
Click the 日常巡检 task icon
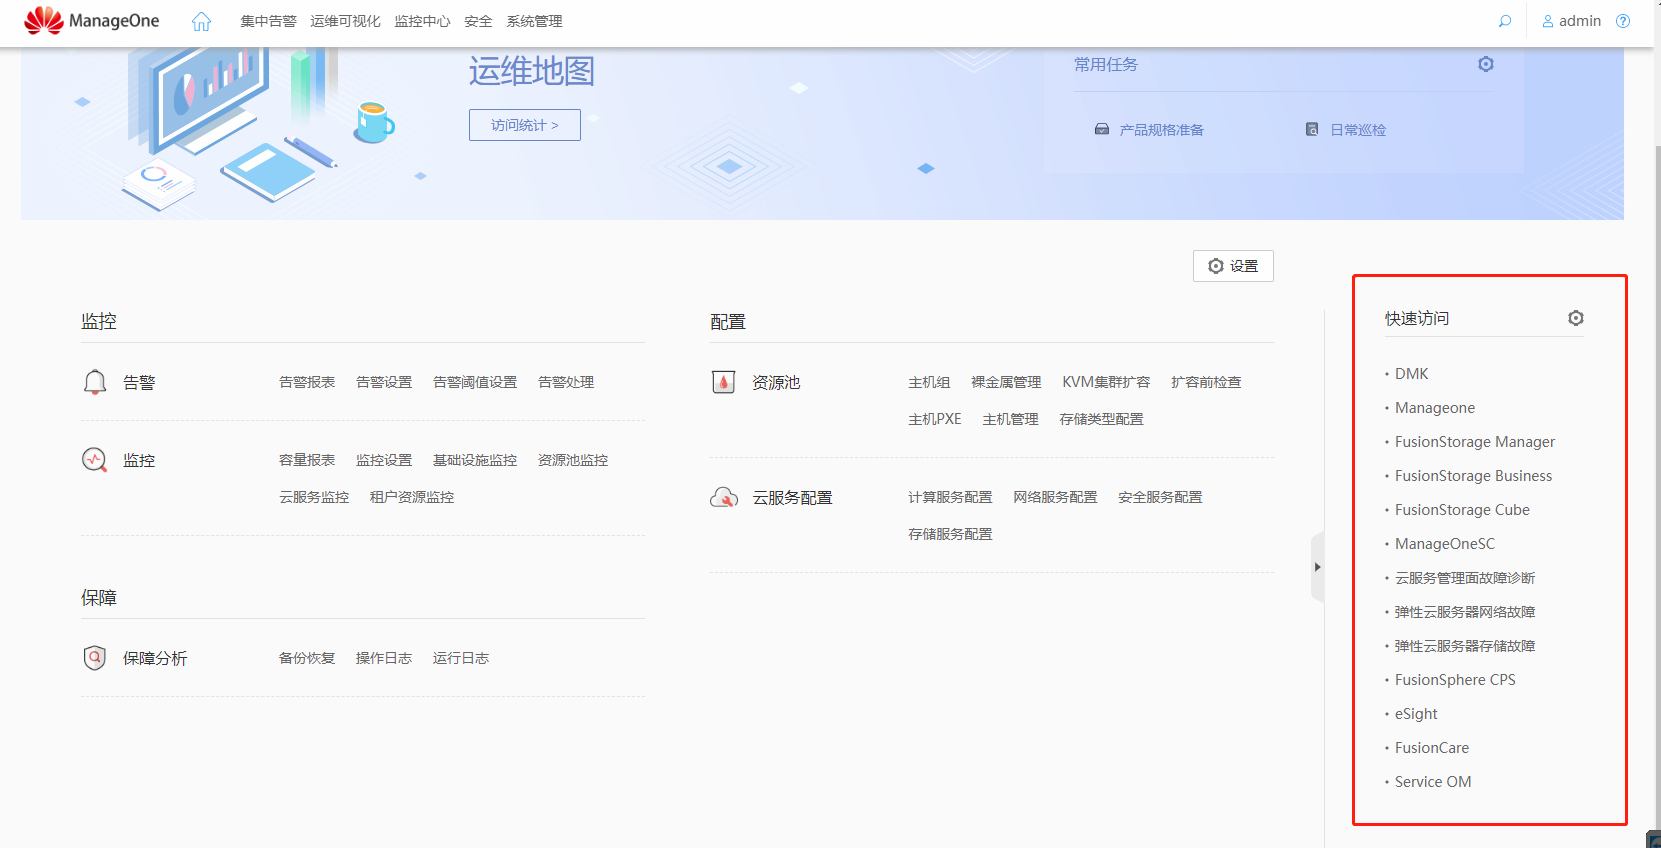coord(1312,129)
